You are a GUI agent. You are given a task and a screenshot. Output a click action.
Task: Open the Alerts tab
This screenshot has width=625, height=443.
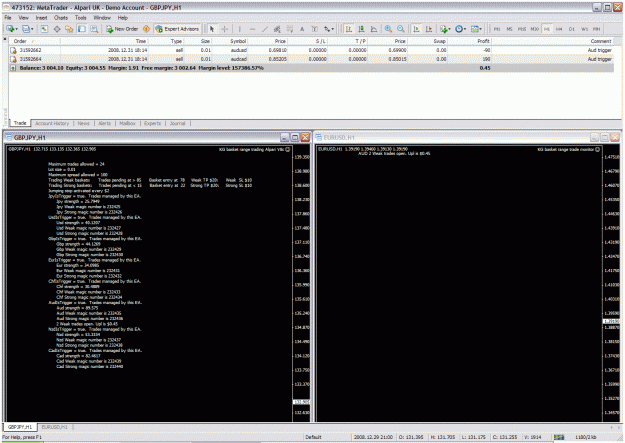(x=104, y=123)
